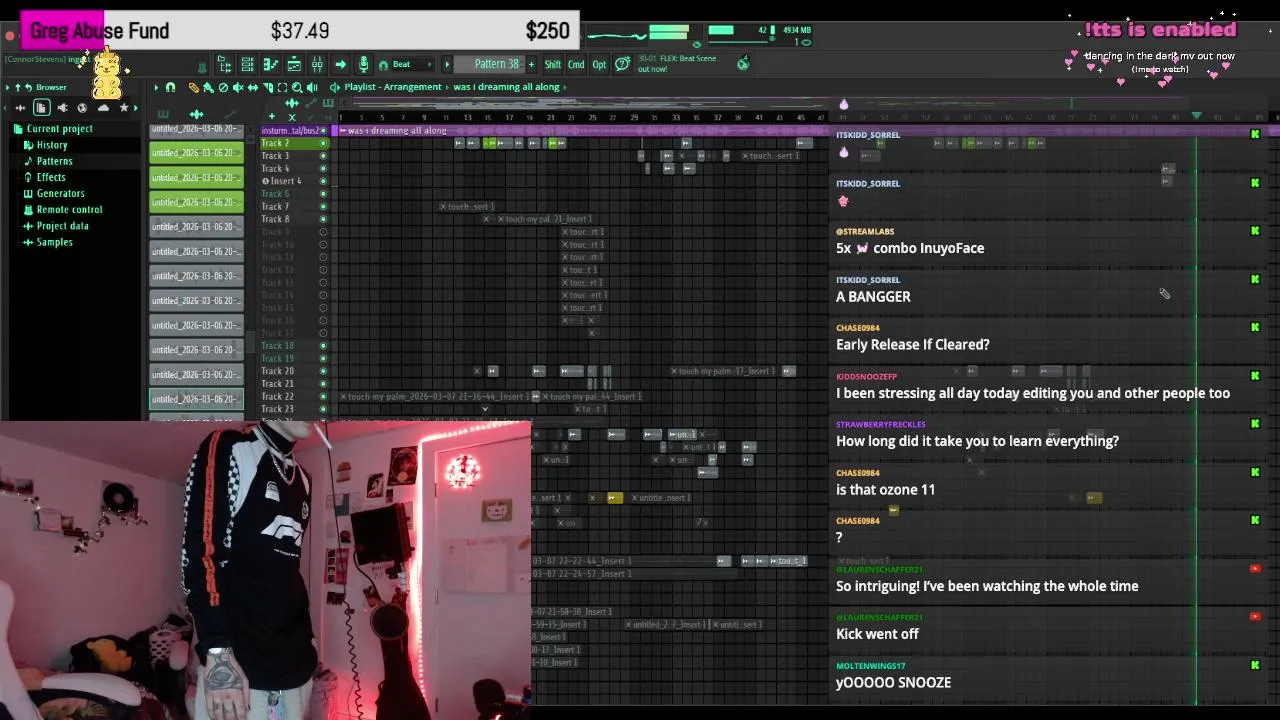
Task: Select the Select tool in playlist
Action: 282,87
